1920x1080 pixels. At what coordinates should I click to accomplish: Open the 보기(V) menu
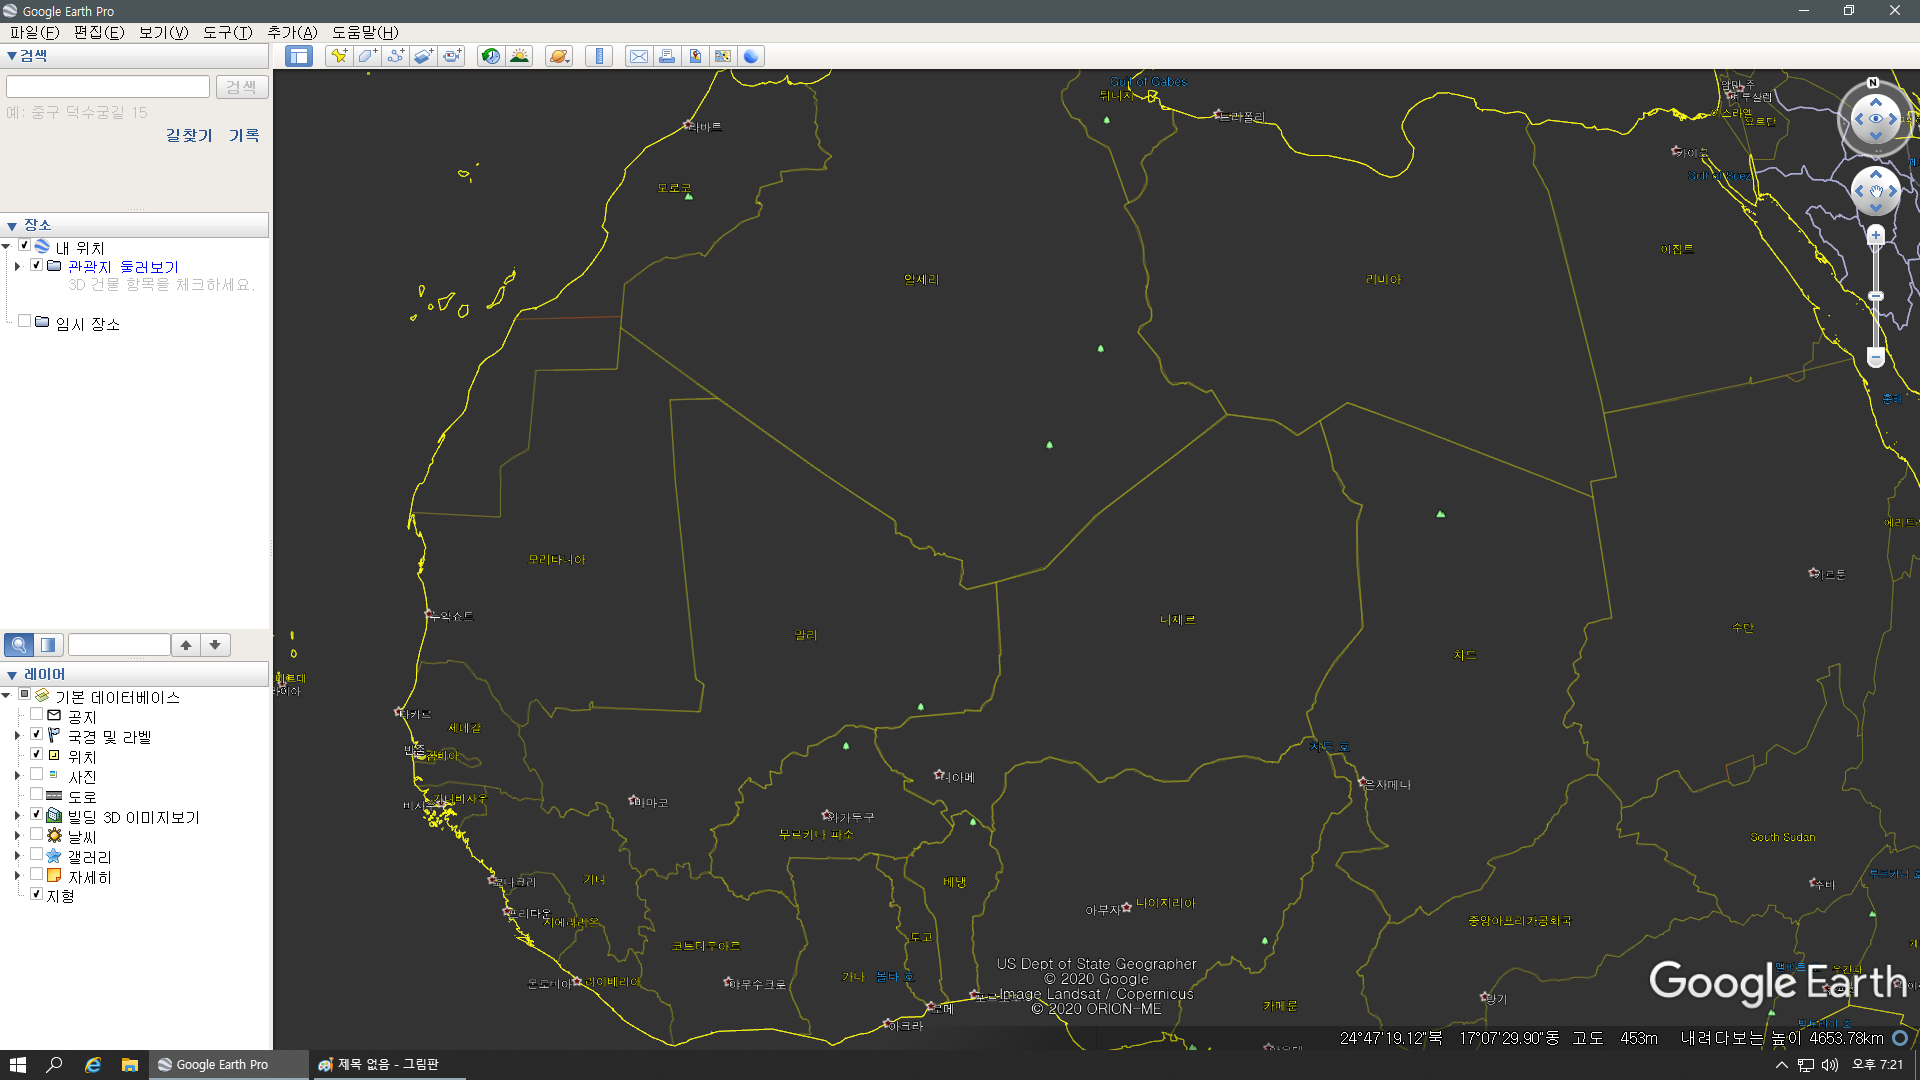pos(163,32)
